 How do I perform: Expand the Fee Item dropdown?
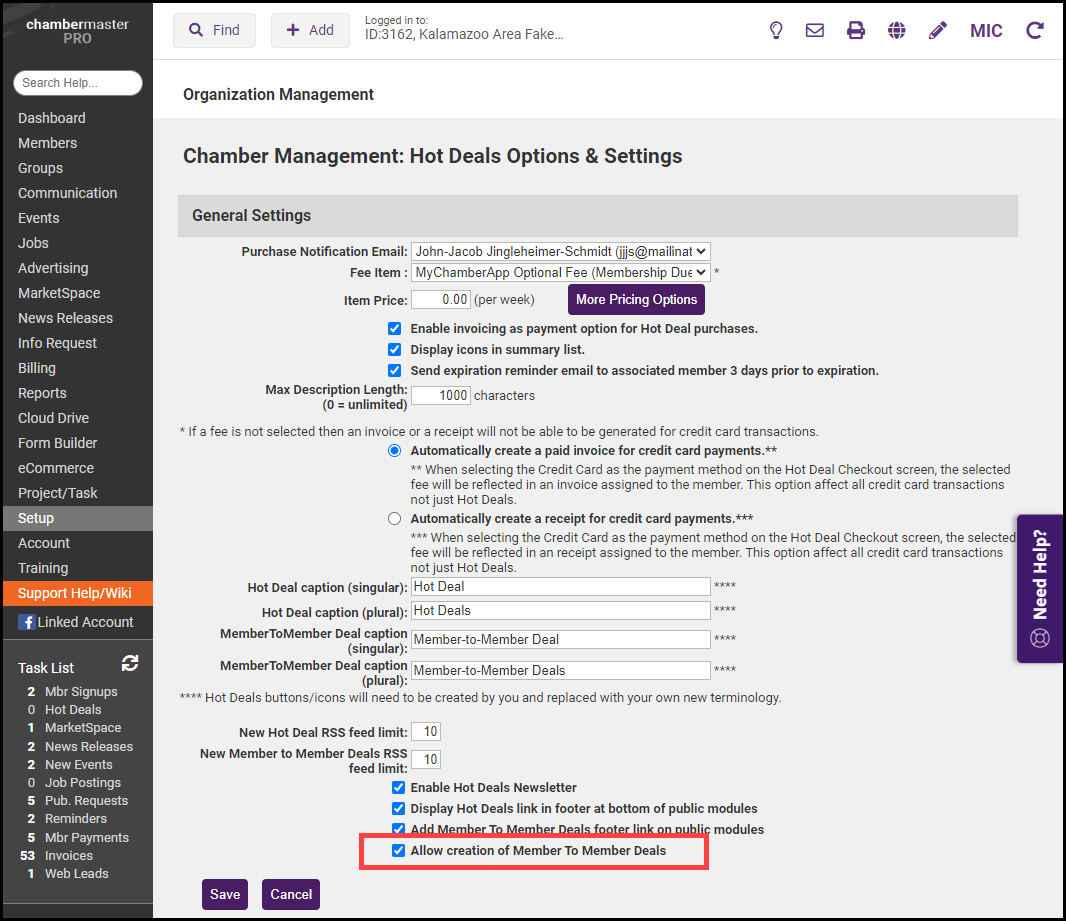560,272
